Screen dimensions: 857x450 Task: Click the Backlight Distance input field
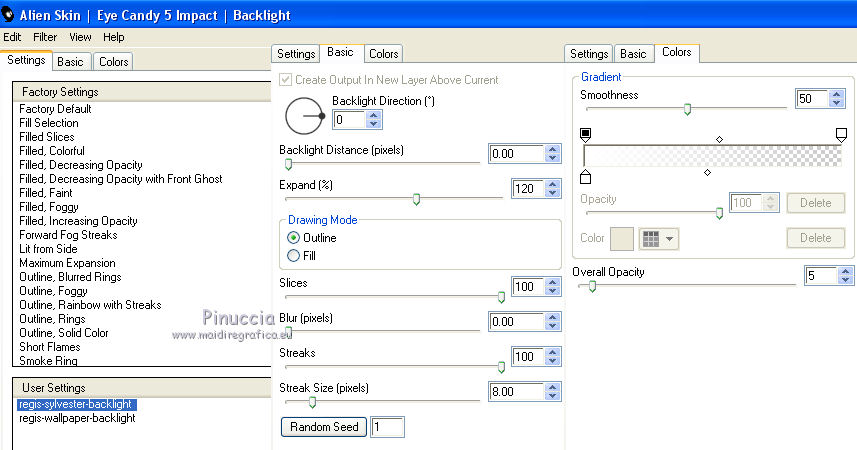pyautogui.click(x=516, y=154)
